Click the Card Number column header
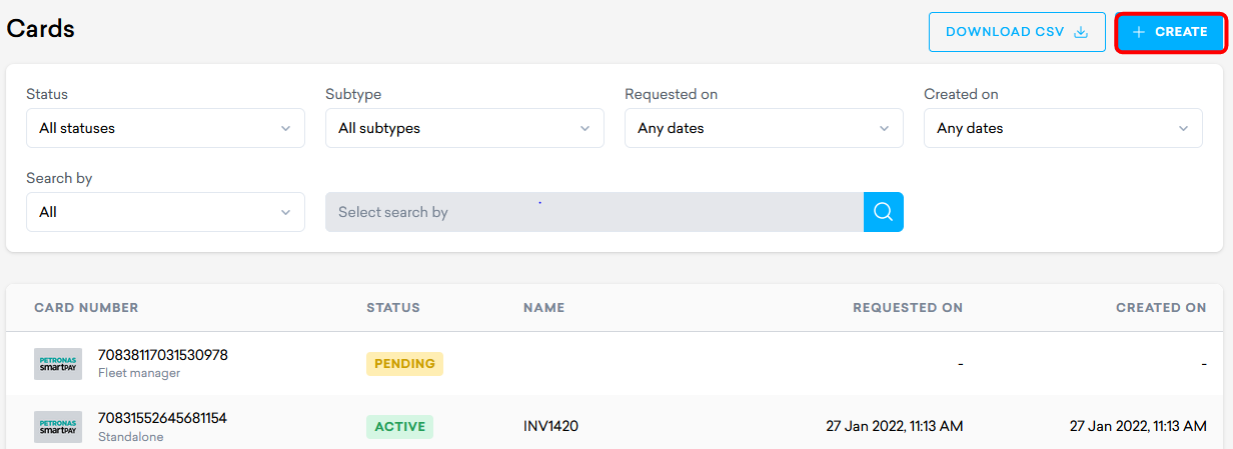 86,308
